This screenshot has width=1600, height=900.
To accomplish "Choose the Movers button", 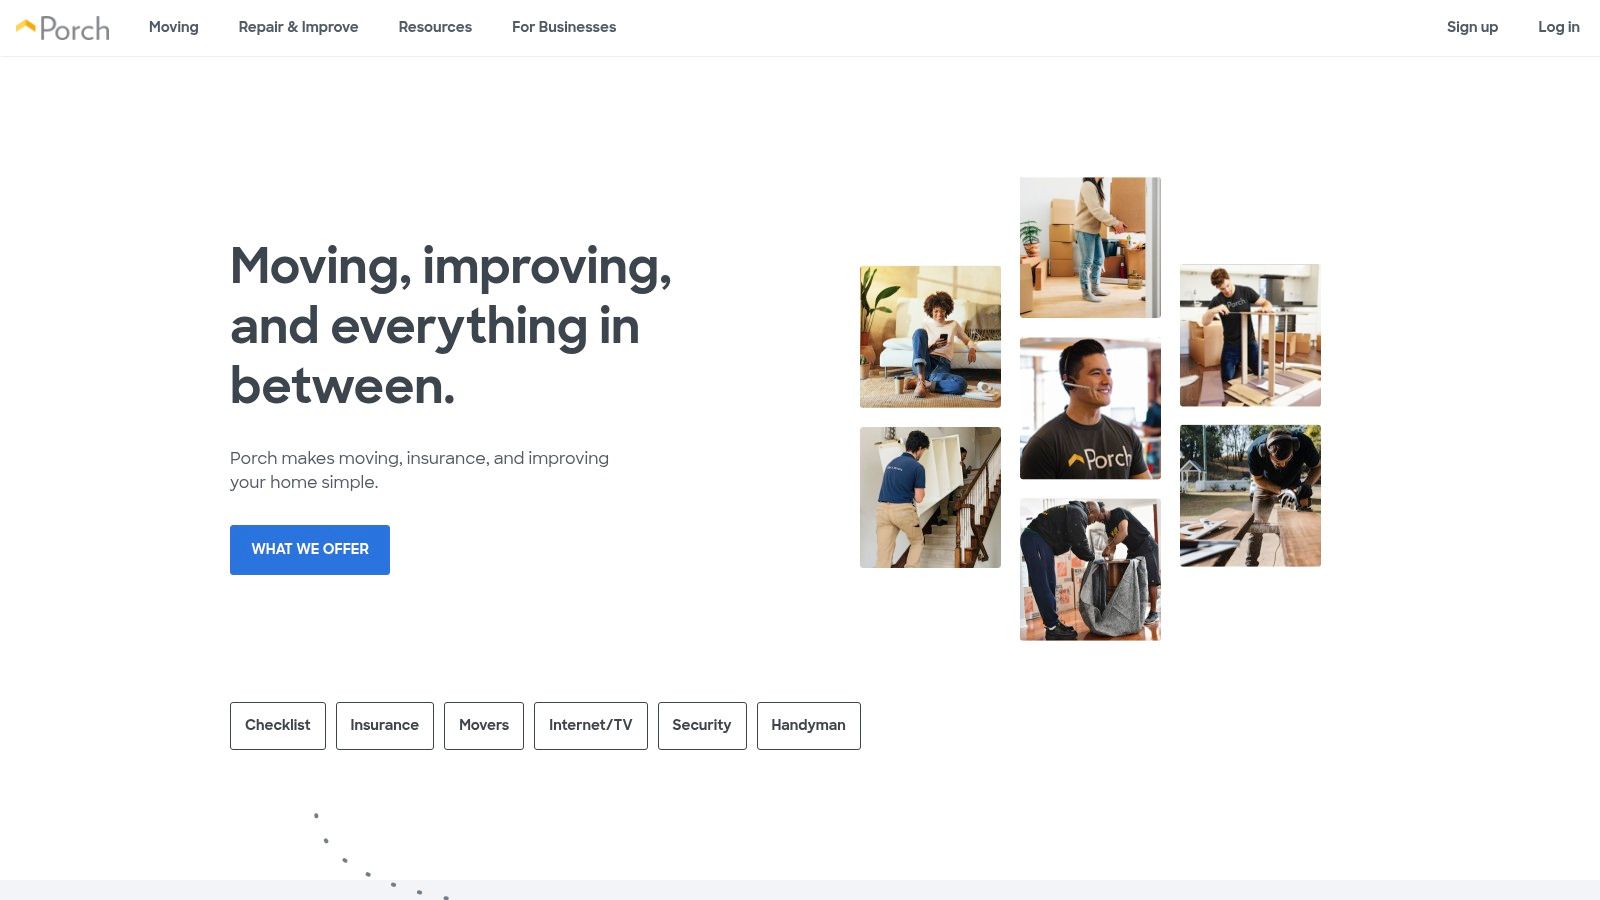I will [x=484, y=726].
